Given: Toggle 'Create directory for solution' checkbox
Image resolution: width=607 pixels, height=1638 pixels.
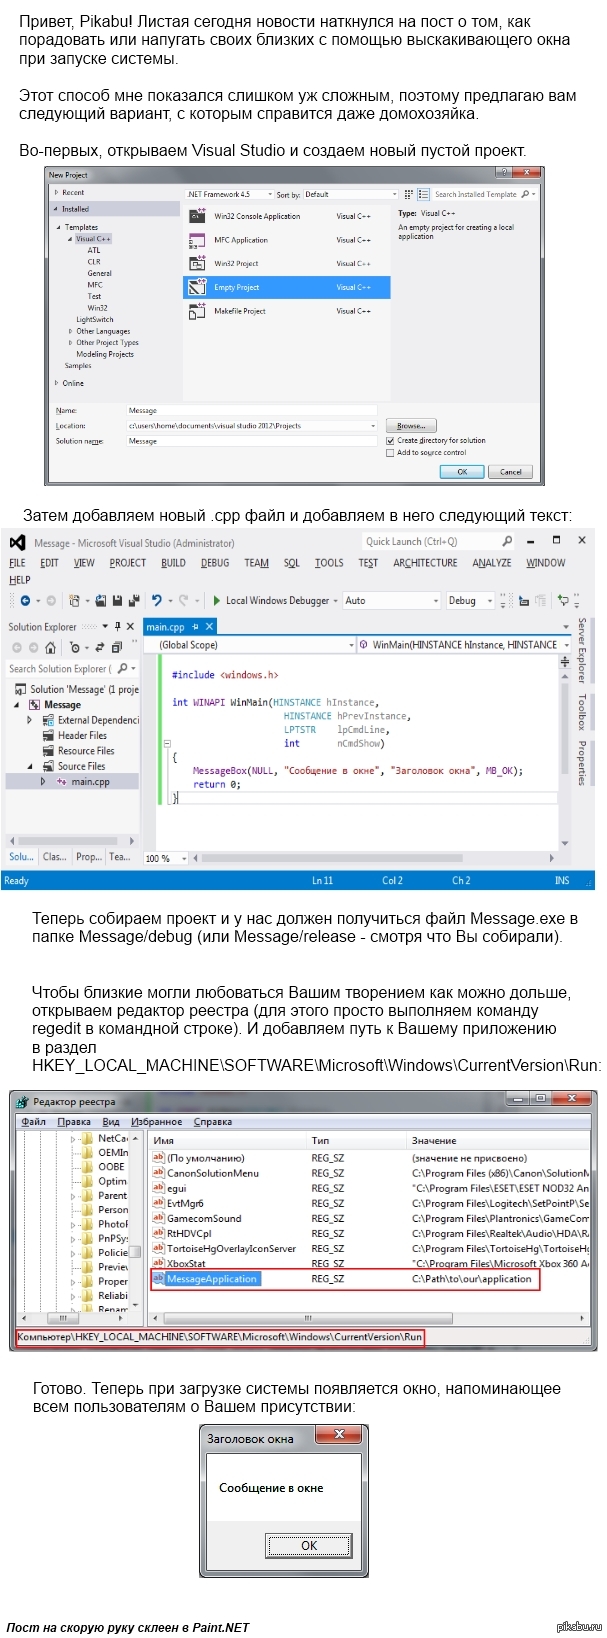Looking at the screenshot, I should [x=390, y=440].
